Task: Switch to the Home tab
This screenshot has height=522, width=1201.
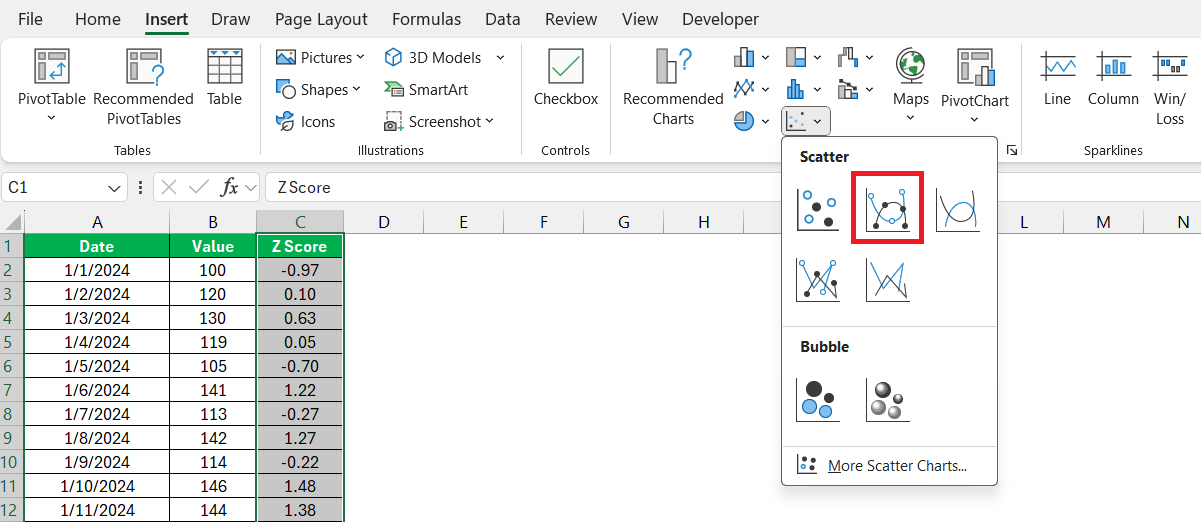Action: coord(98,19)
